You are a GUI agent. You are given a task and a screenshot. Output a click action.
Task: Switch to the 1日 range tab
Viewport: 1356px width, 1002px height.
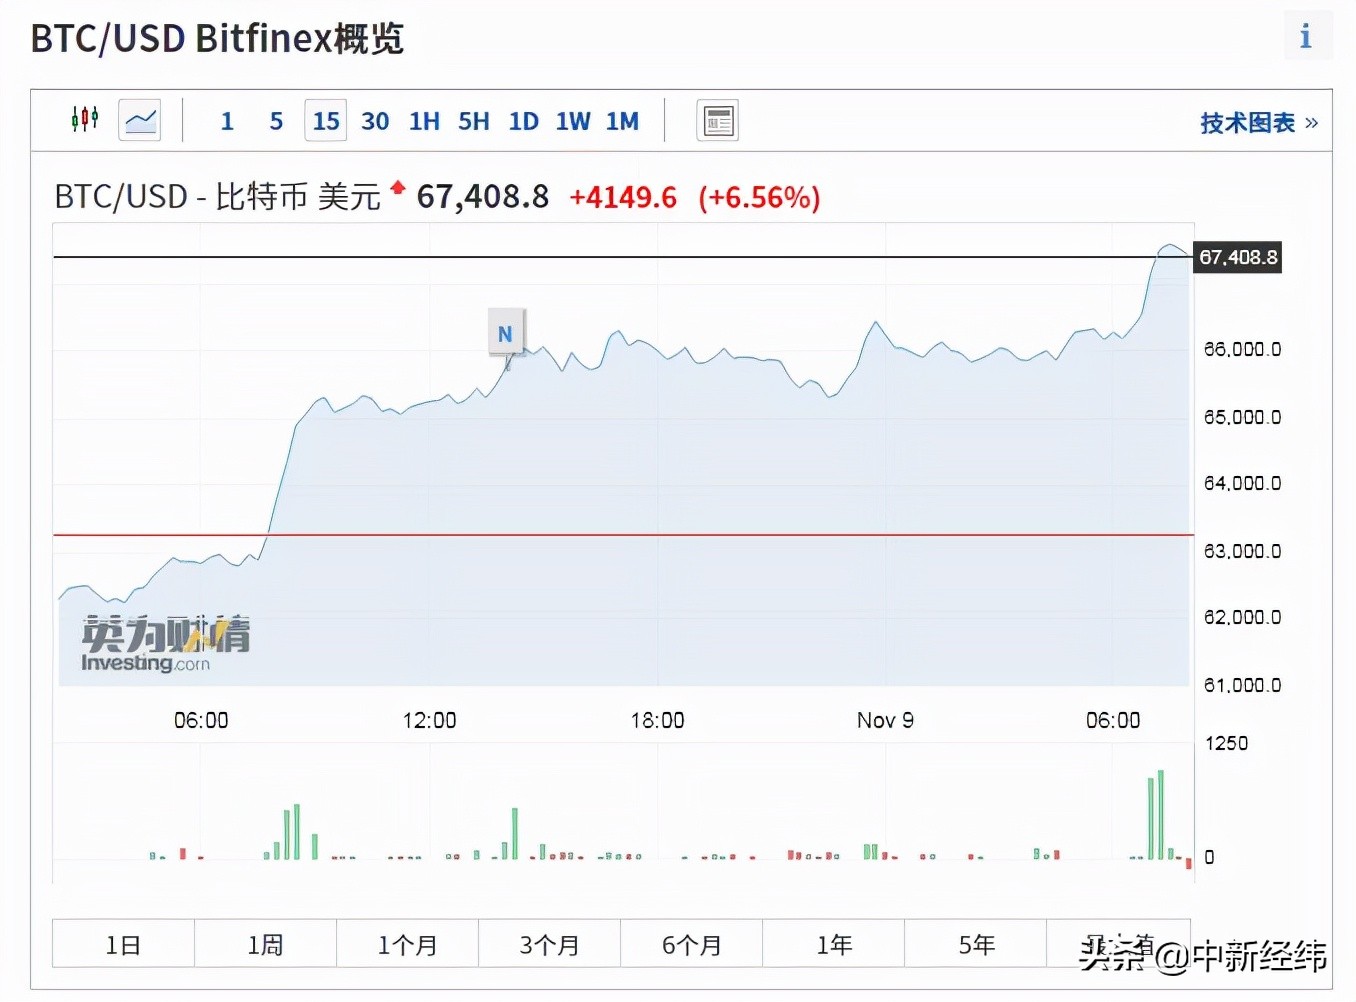pyautogui.click(x=122, y=943)
